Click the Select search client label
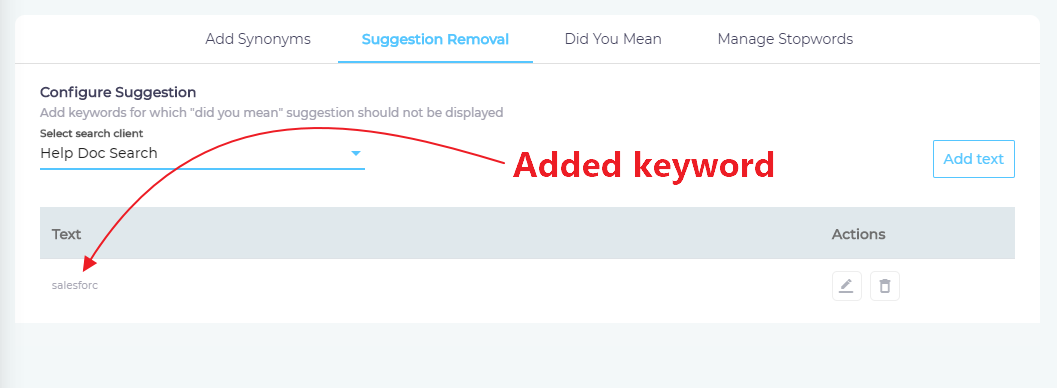The height and width of the screenshot is (388, 1057). pos(92,133)
